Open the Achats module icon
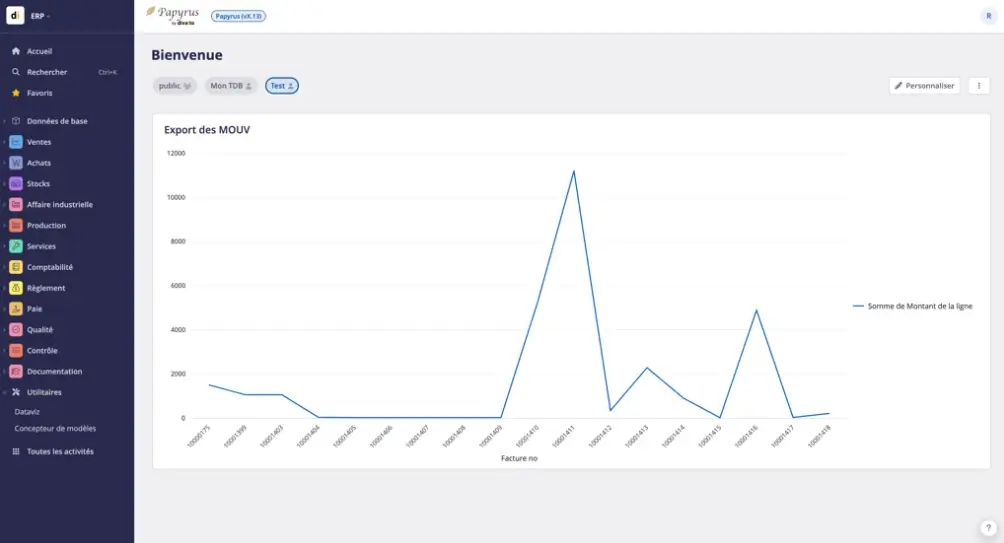Viewport: 1004px width, 543px height. [16, 163]
